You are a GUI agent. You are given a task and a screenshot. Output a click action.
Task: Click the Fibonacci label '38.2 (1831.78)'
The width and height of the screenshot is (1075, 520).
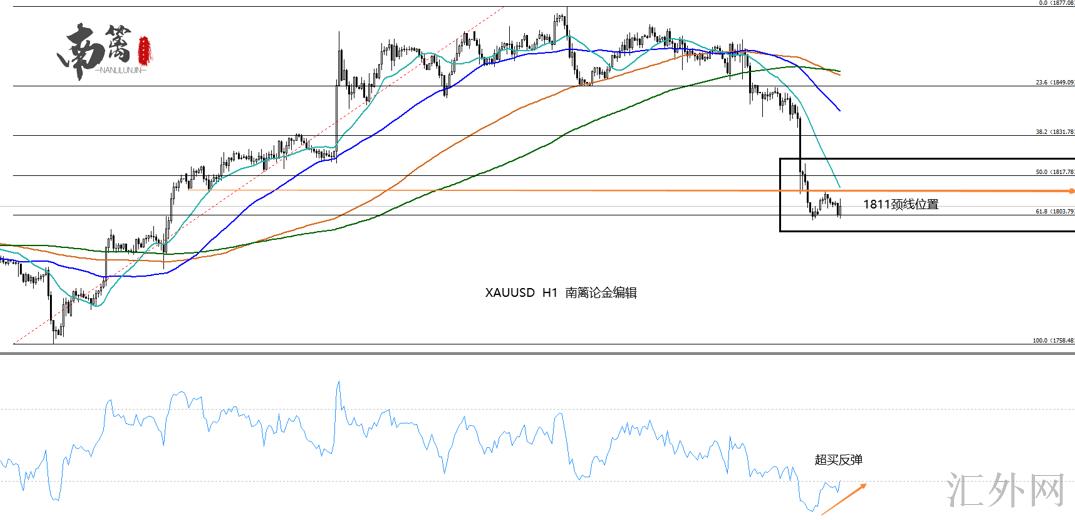pos(1055,132)
